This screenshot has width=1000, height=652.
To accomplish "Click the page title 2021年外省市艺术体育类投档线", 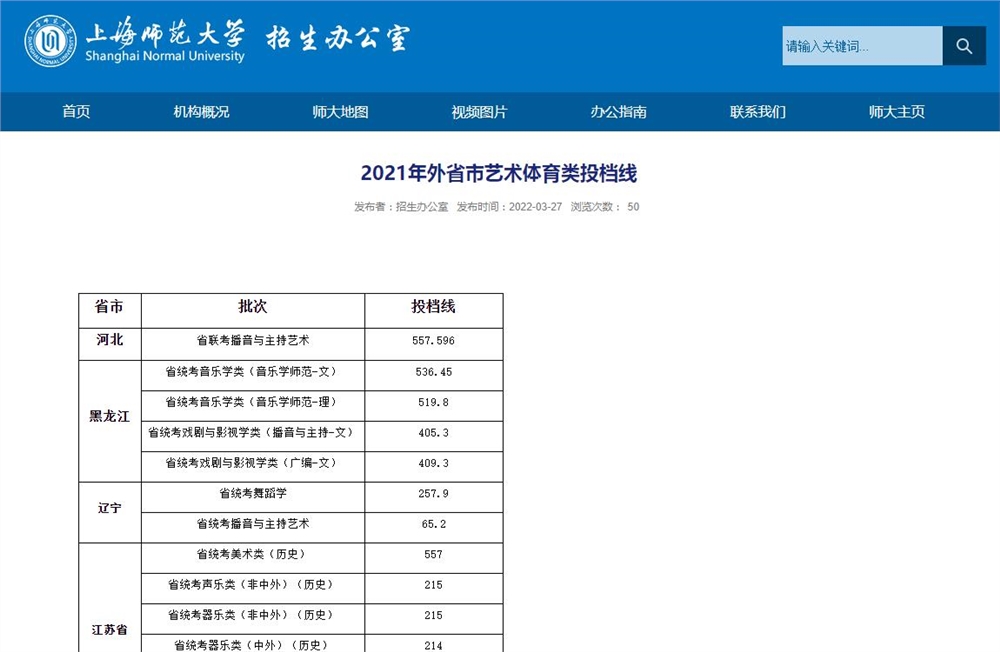I will point(499,173).
